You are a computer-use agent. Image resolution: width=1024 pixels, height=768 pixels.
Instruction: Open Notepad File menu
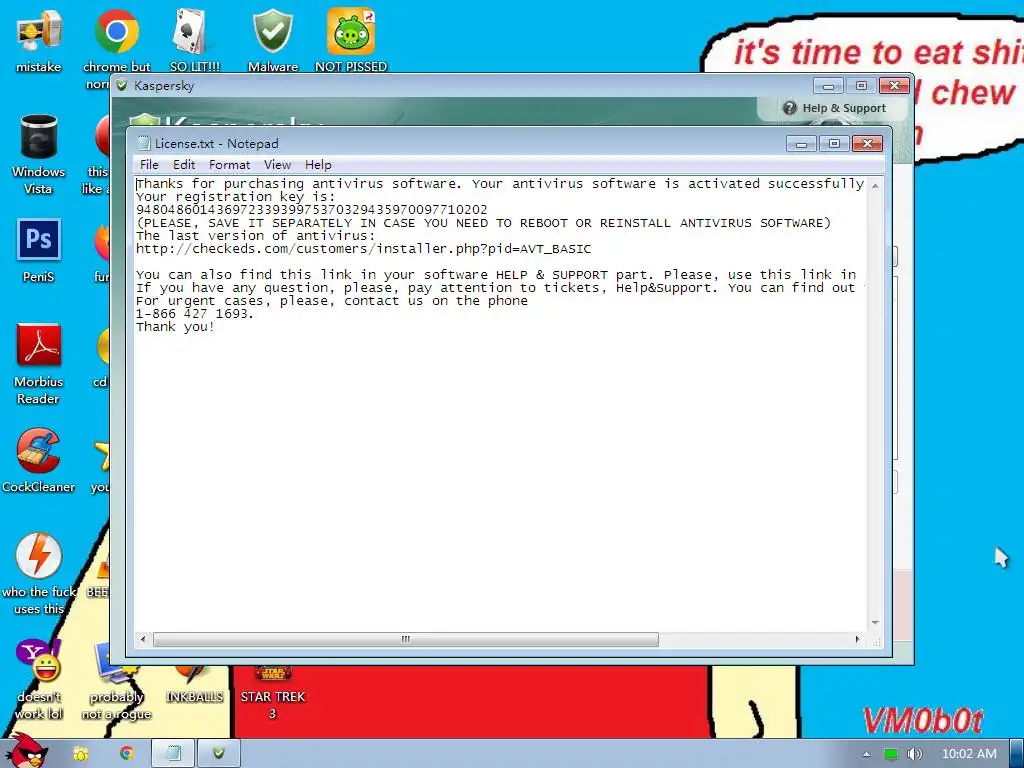coord(149,165)
